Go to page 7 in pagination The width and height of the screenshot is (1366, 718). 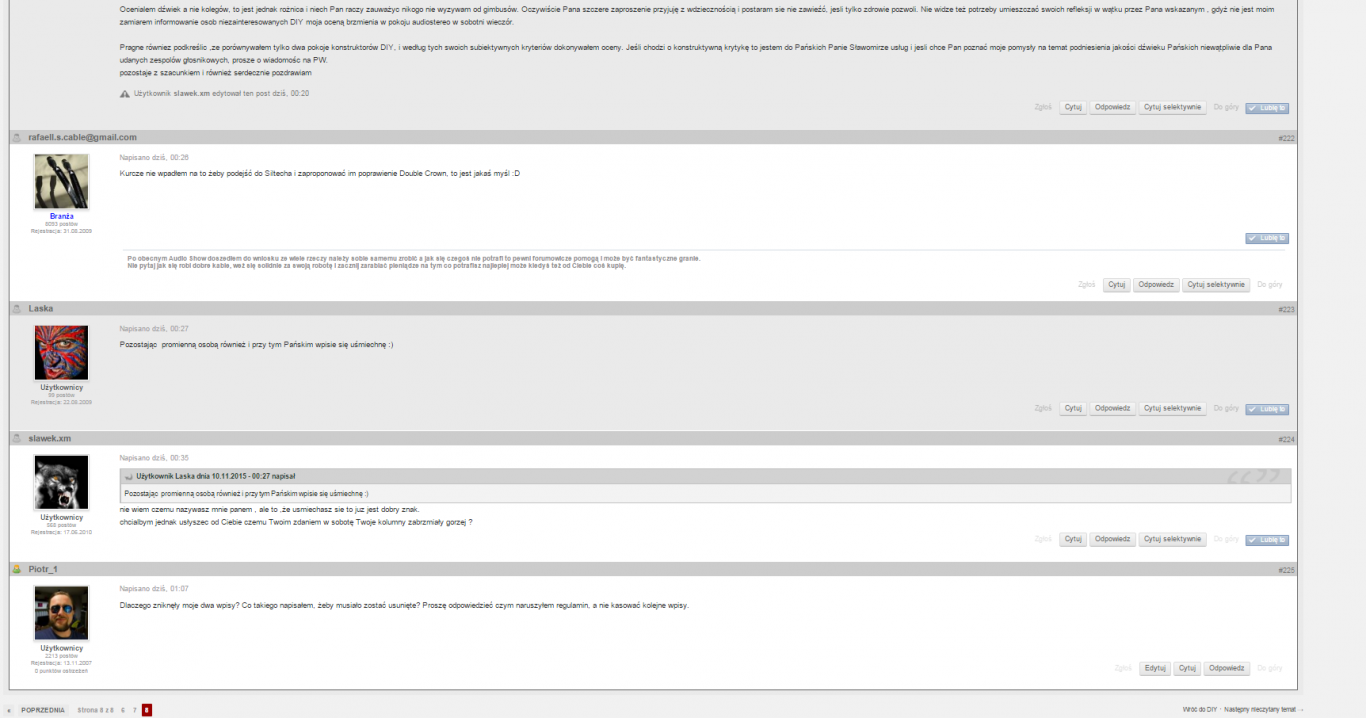(135, 710)
